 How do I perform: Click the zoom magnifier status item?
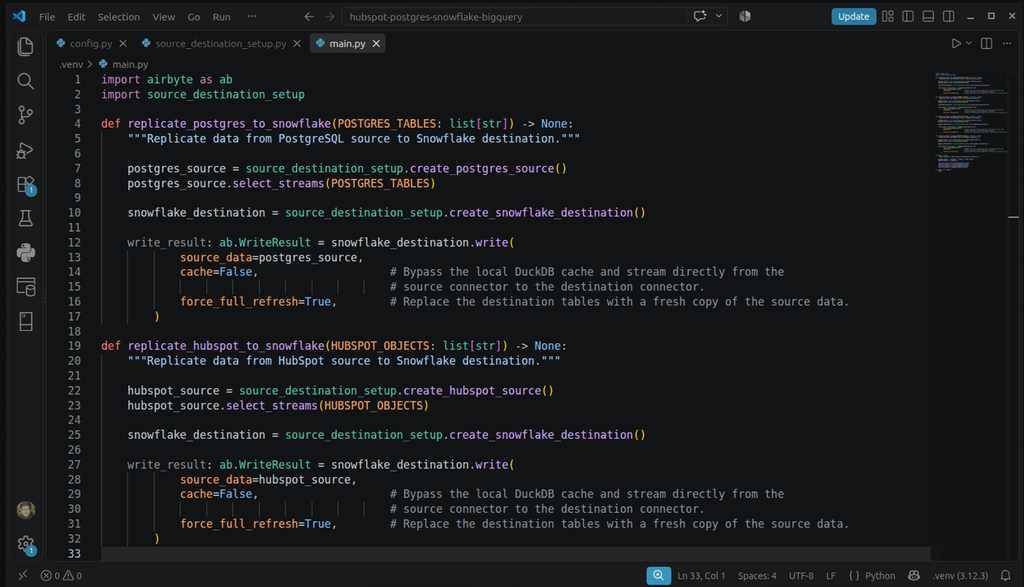pos(658,575)
